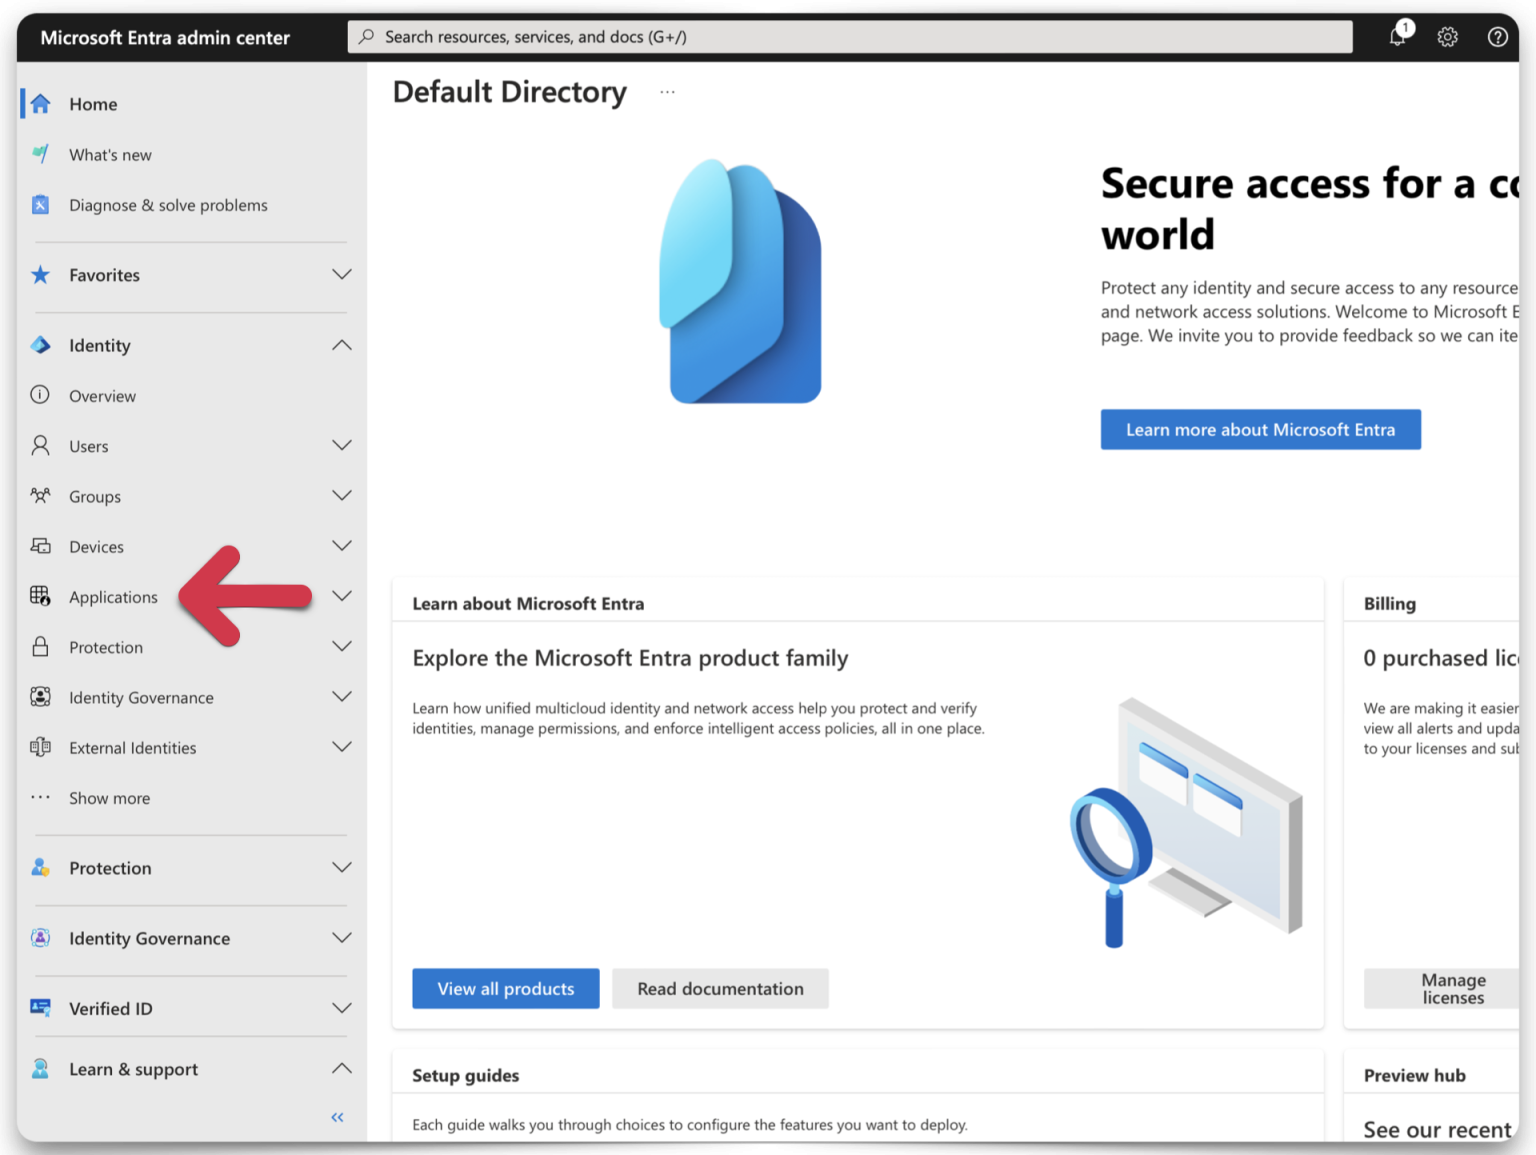Click Learn more about Microsoft Entra
The width and height of the screenshot is (1536, 1155).
(x=1260, y=429)
